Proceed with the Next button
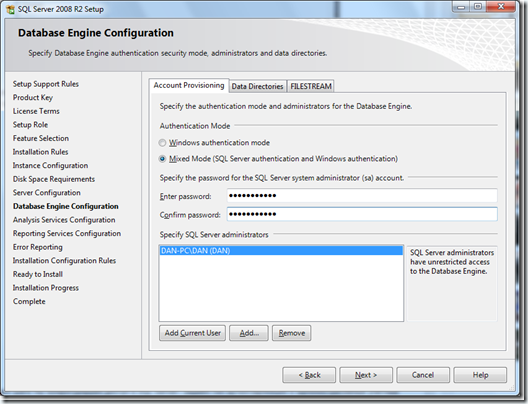This screenshot has width=528, height=404. 366,375
